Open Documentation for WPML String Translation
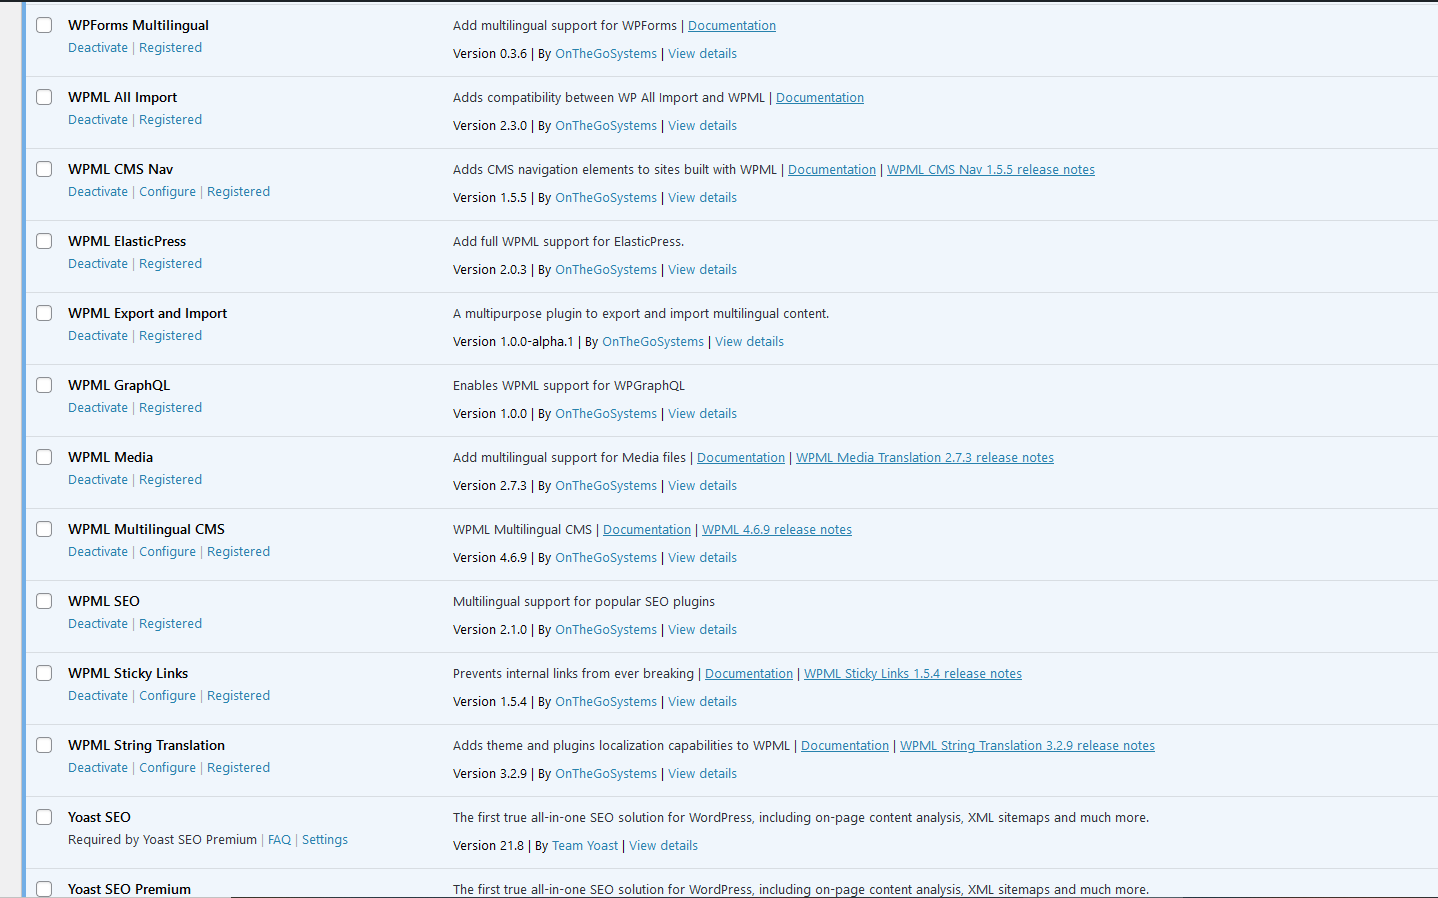The image size is (1438, 898). click(845, 746)
